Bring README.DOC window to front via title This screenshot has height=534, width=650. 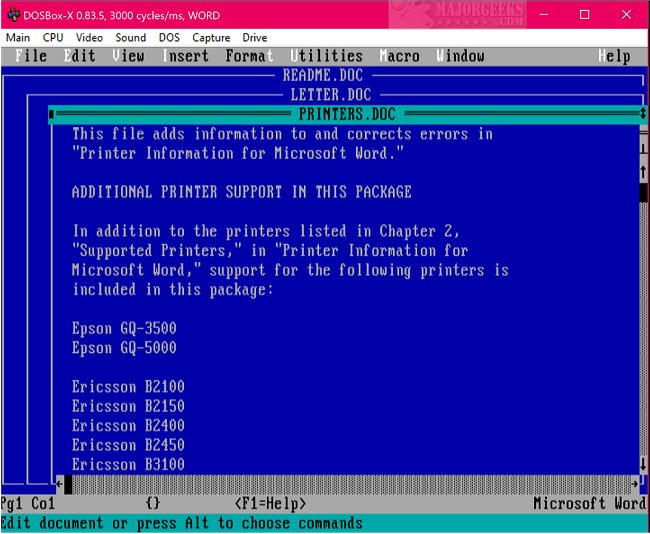323,75
